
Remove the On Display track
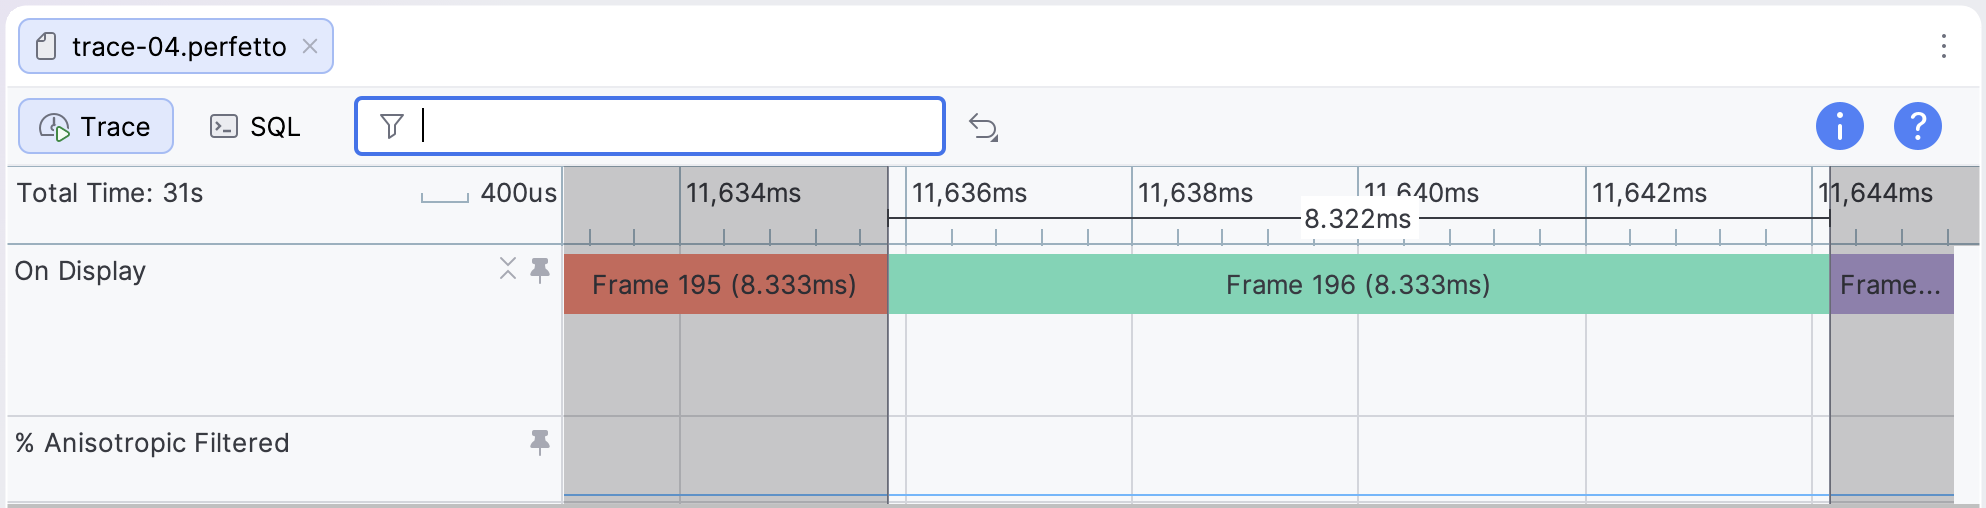point(508,268)
